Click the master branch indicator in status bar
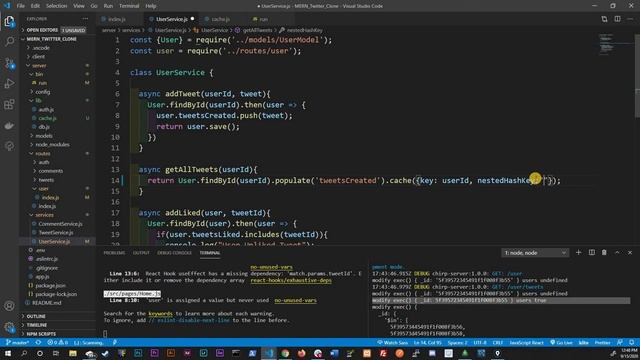 pos(17,342)
